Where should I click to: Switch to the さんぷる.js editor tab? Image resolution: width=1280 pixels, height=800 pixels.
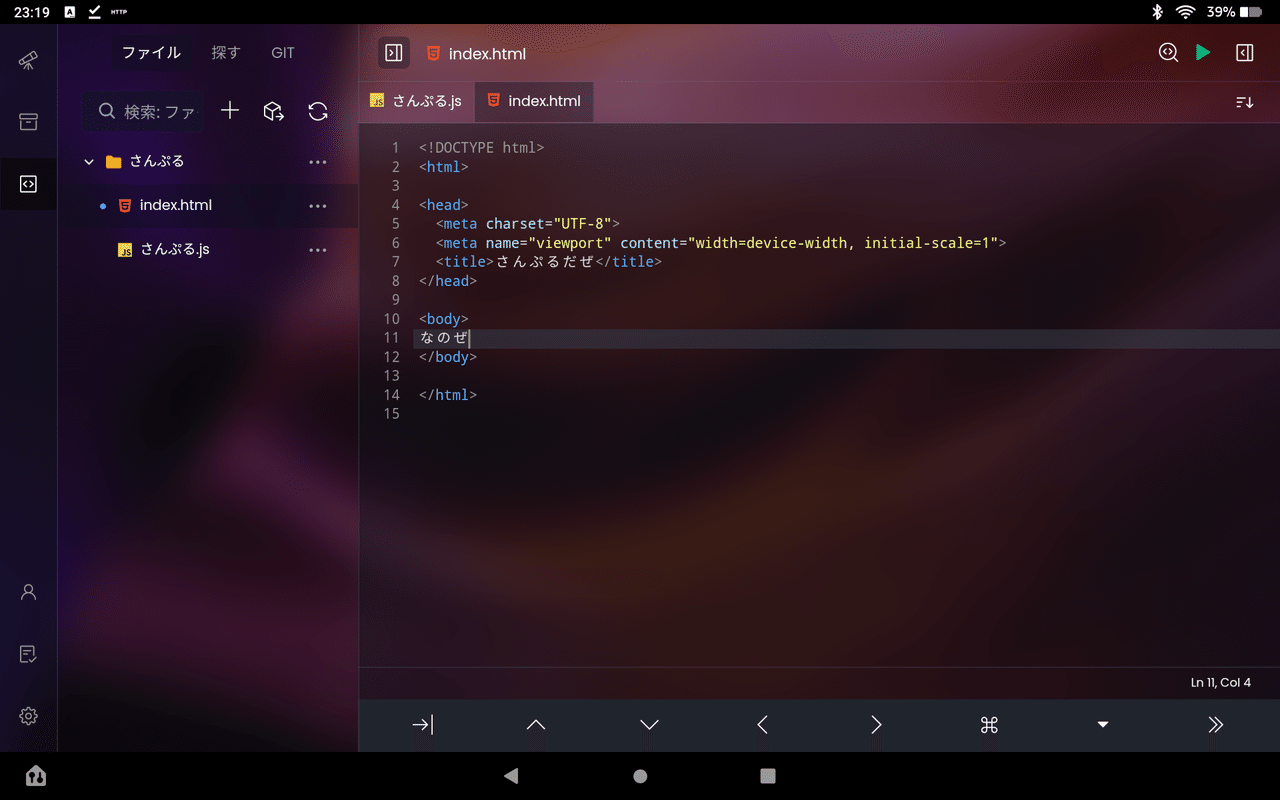click(x=417, y=101)
